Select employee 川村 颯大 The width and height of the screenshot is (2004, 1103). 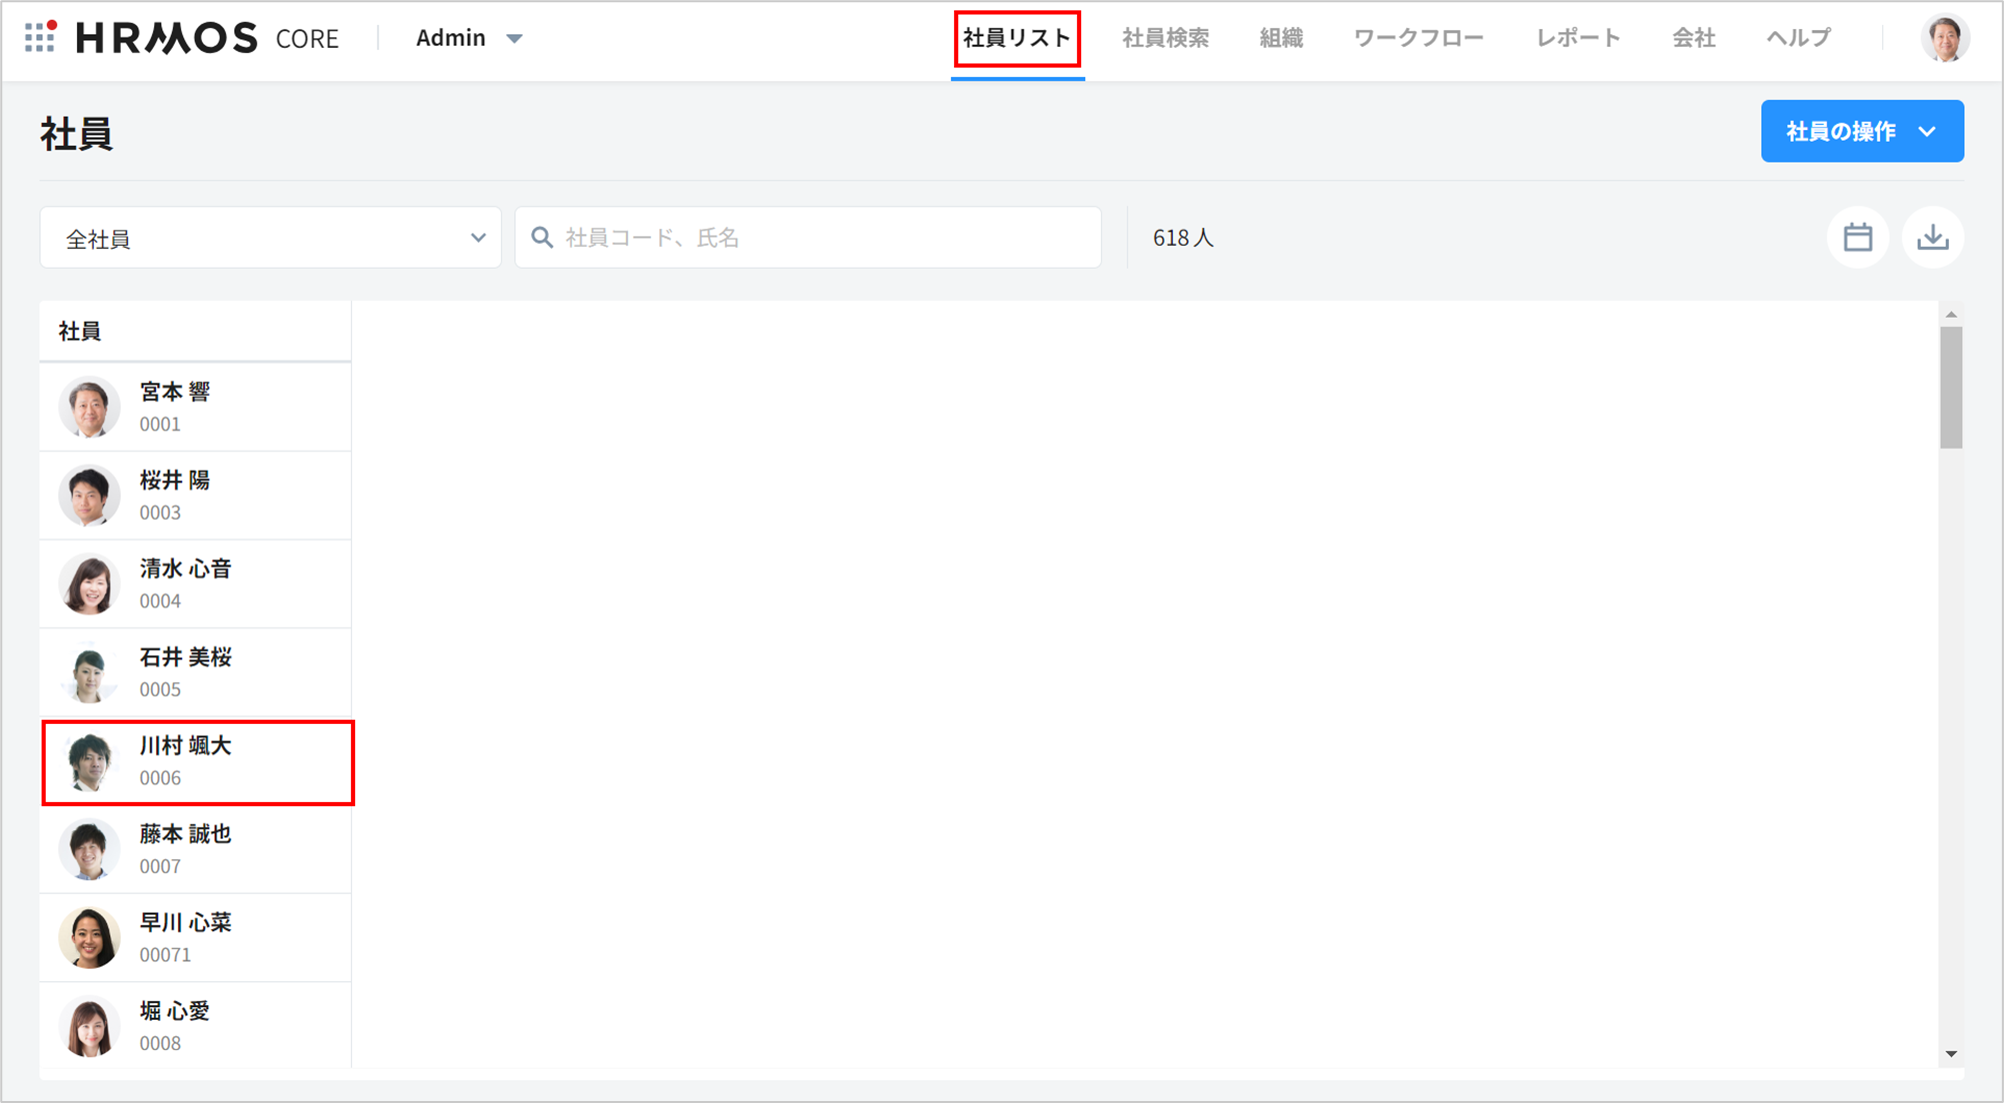197,762
